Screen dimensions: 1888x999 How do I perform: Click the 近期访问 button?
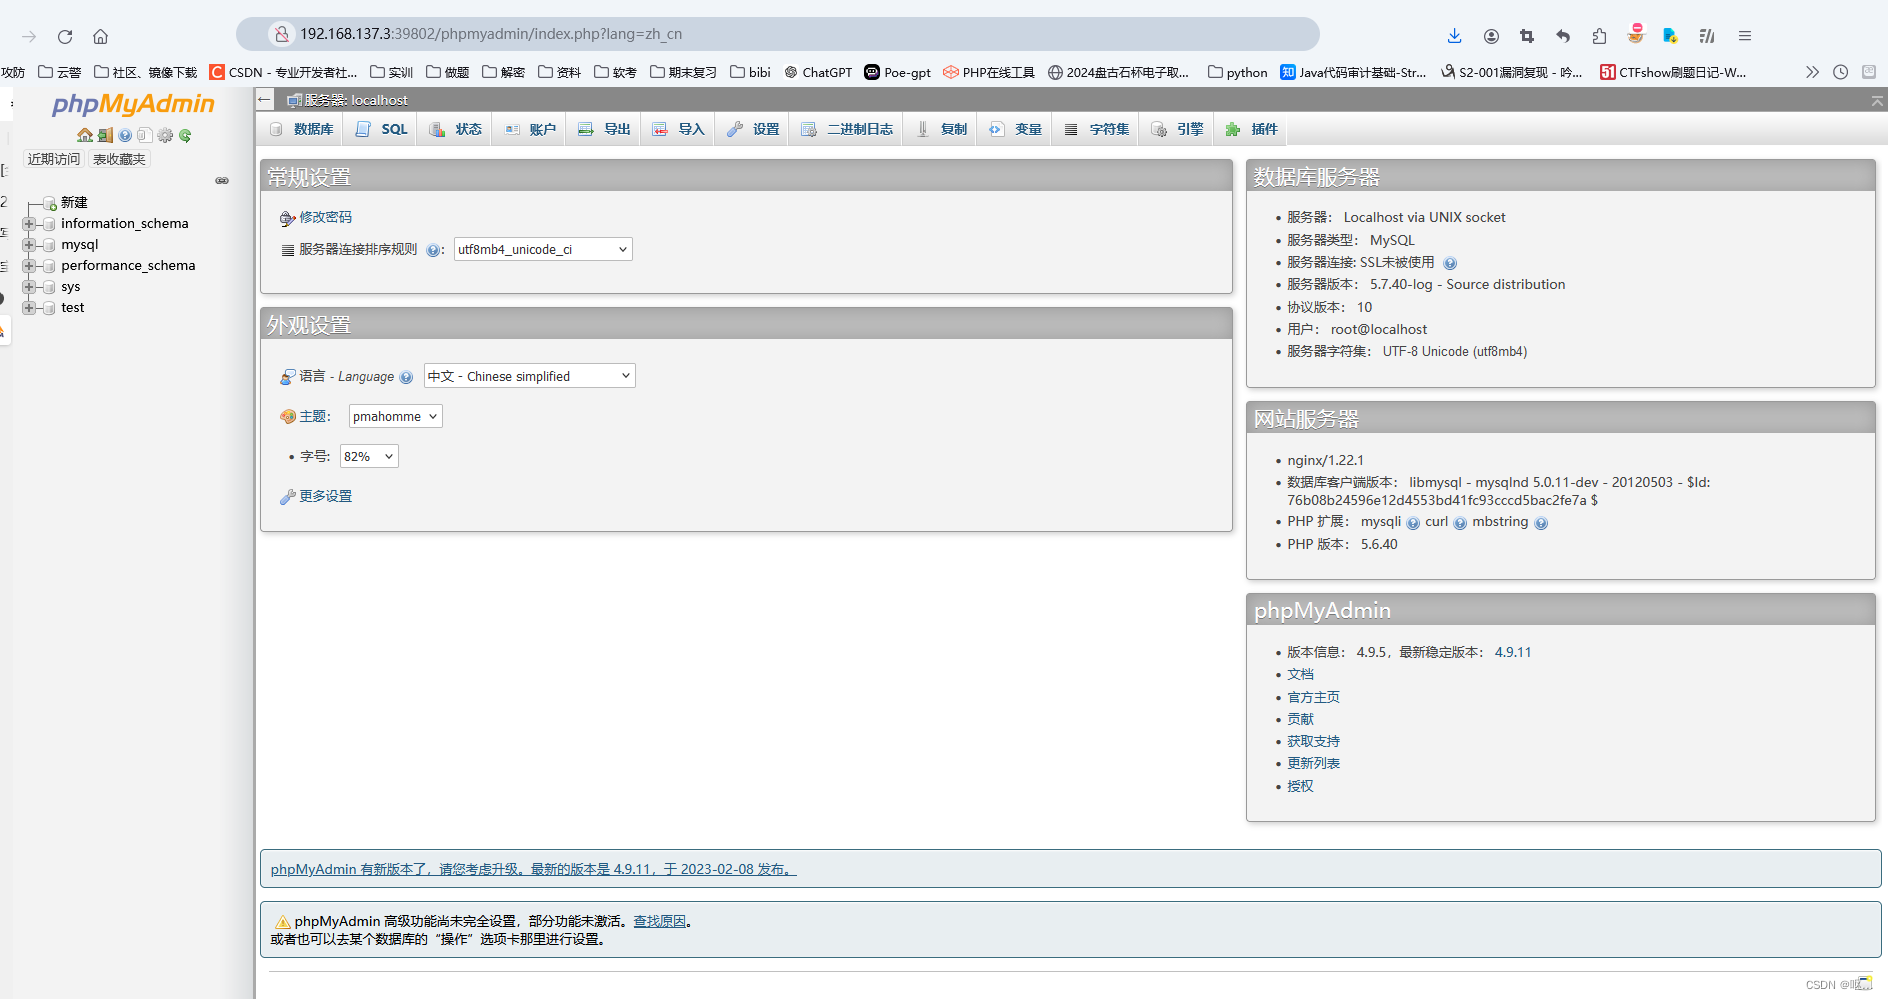[x=54, y=160]
